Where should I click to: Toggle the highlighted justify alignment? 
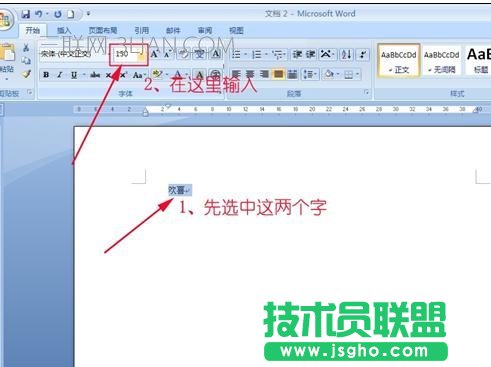(278, 74)
